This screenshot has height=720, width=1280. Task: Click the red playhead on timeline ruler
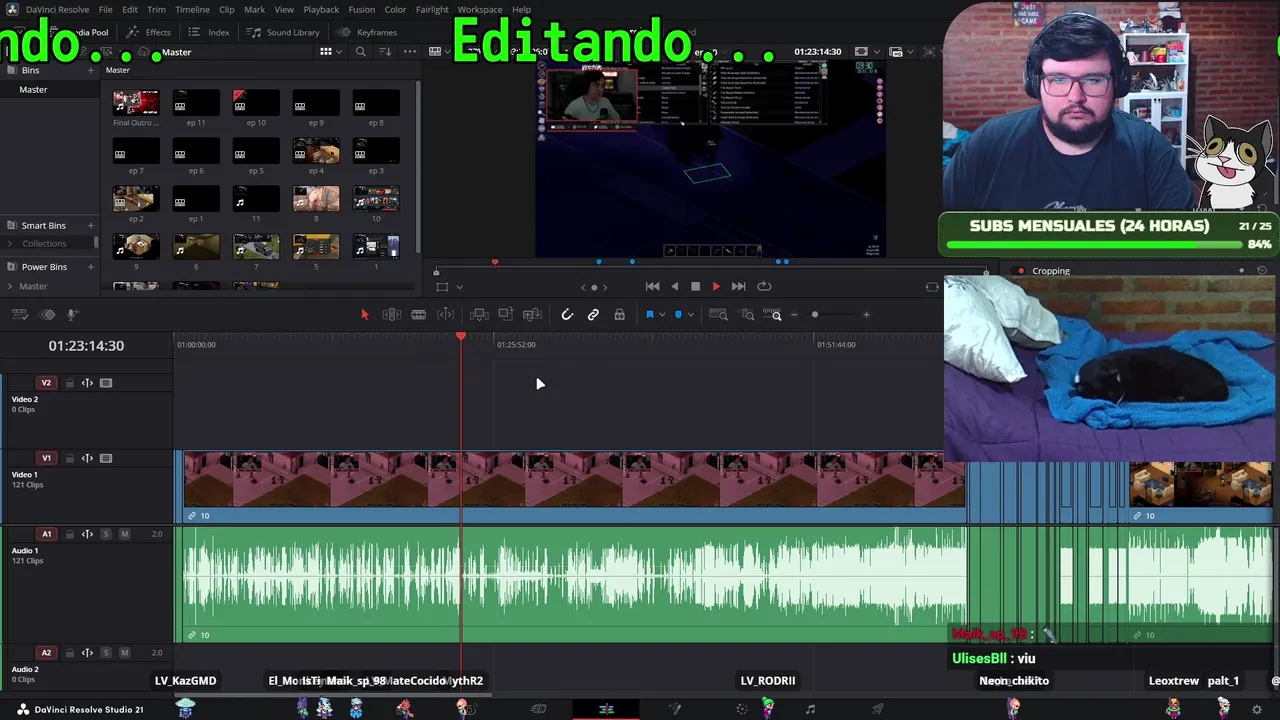(461, 337)
